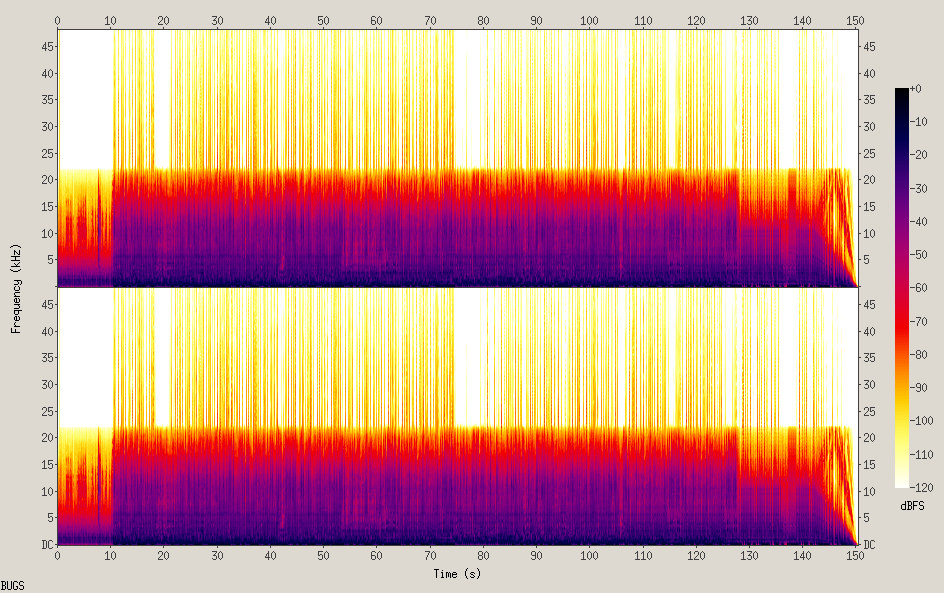This screenshot has height=593, width=944.
Task: Click "100" on the top time axis
Action: pos(589,20)
